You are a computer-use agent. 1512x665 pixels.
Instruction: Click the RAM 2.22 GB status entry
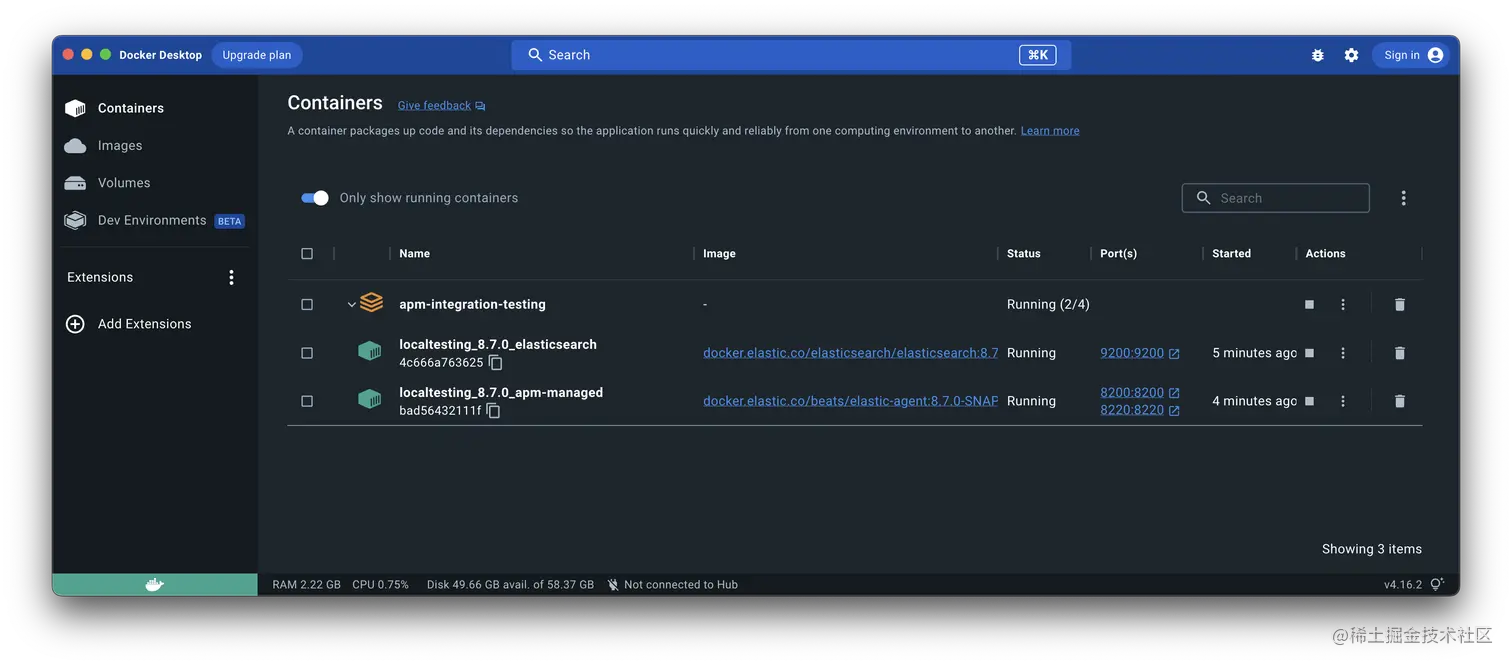(306, 585)
